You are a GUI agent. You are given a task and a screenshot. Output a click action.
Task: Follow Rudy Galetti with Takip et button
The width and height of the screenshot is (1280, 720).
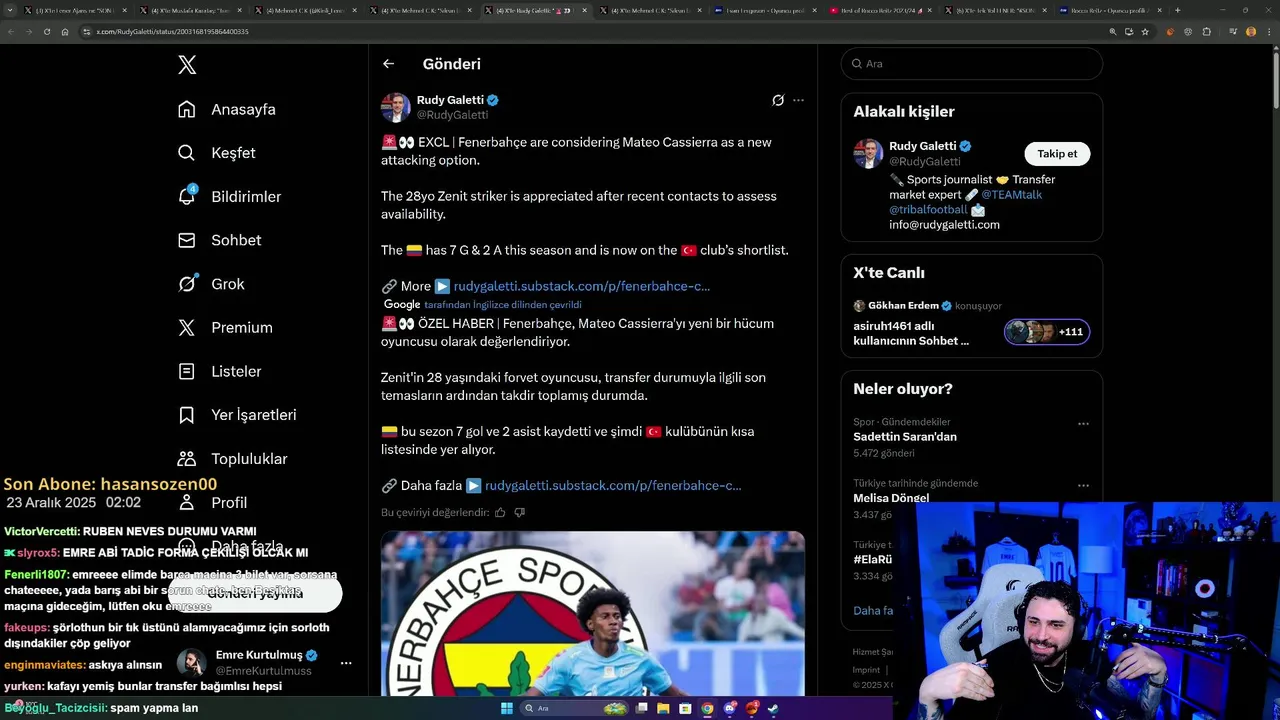1057,154
